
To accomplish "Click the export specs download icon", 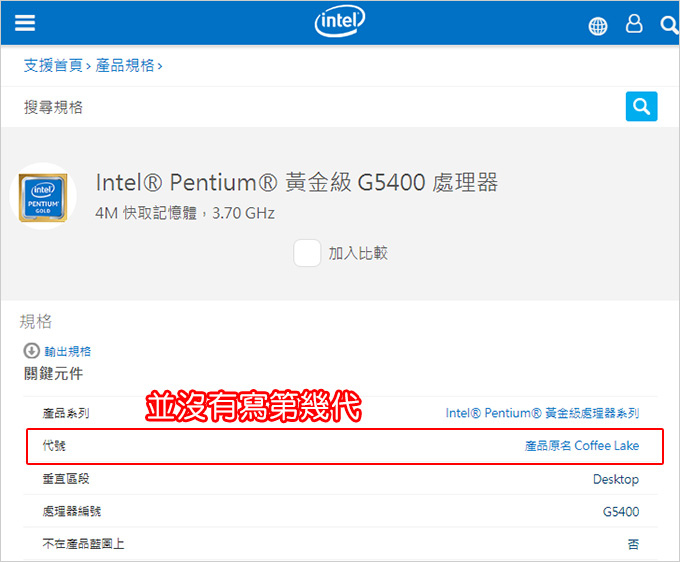I will pyautogui.click(x=31, y=350).
